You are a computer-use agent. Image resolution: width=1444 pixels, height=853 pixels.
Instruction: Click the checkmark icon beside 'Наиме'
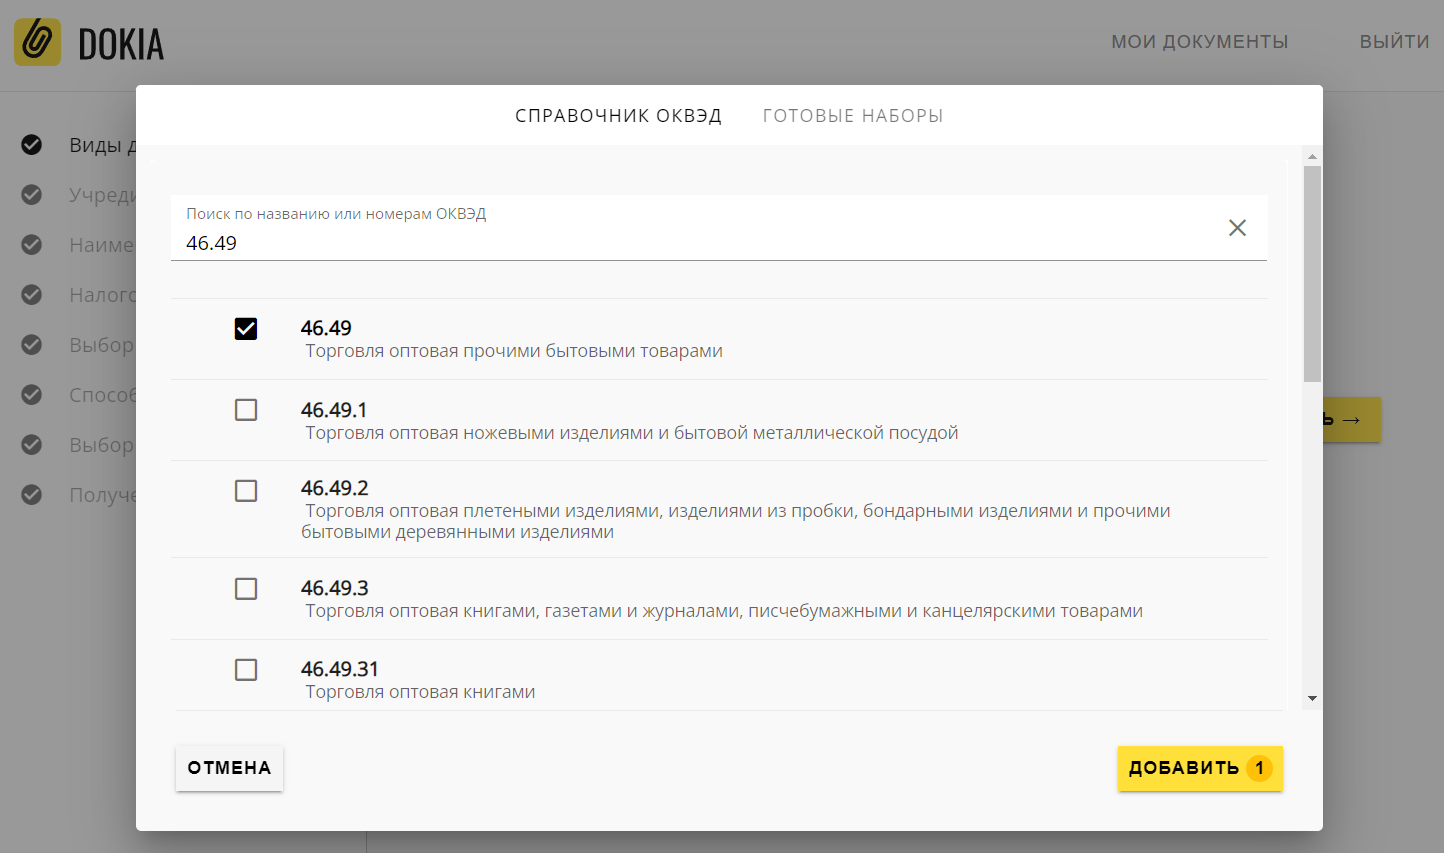[32, 245]
